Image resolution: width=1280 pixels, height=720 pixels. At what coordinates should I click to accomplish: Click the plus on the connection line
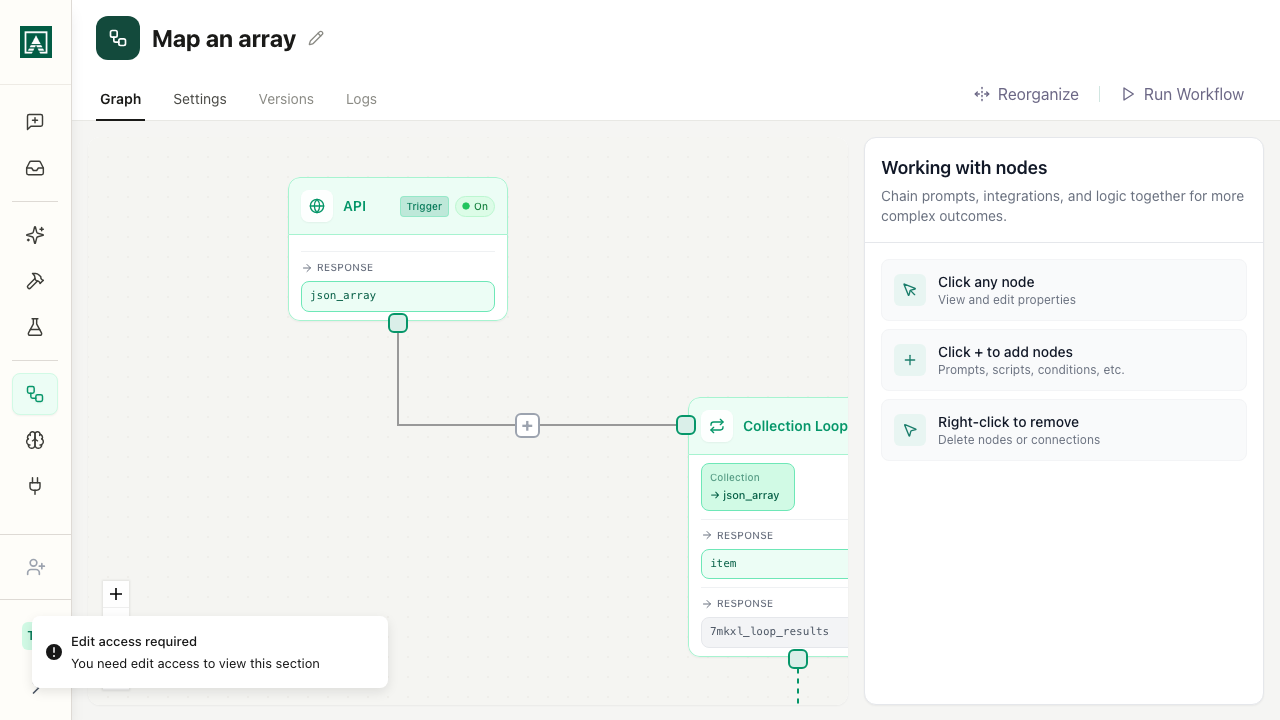pyautogui.click(x=528, y=425)
